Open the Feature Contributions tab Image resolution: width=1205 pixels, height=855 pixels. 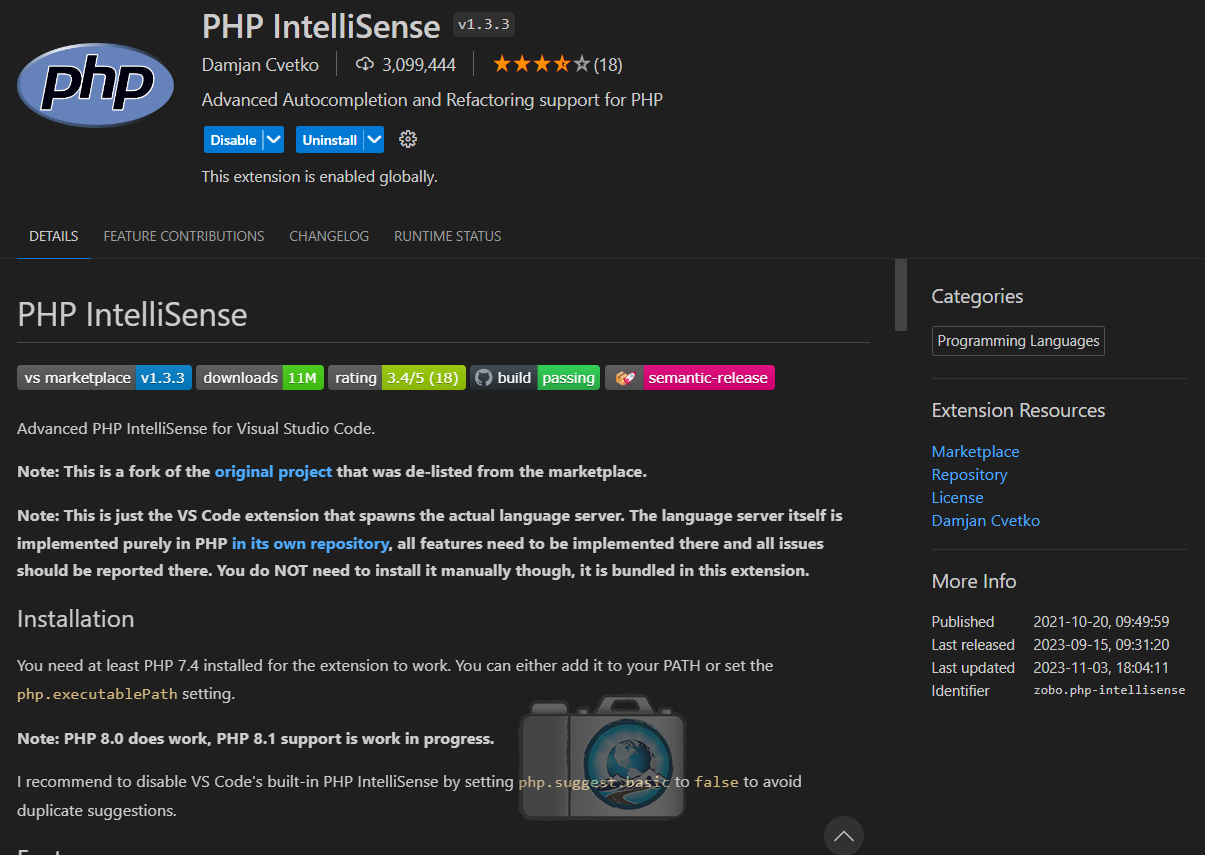pos(184,237)
